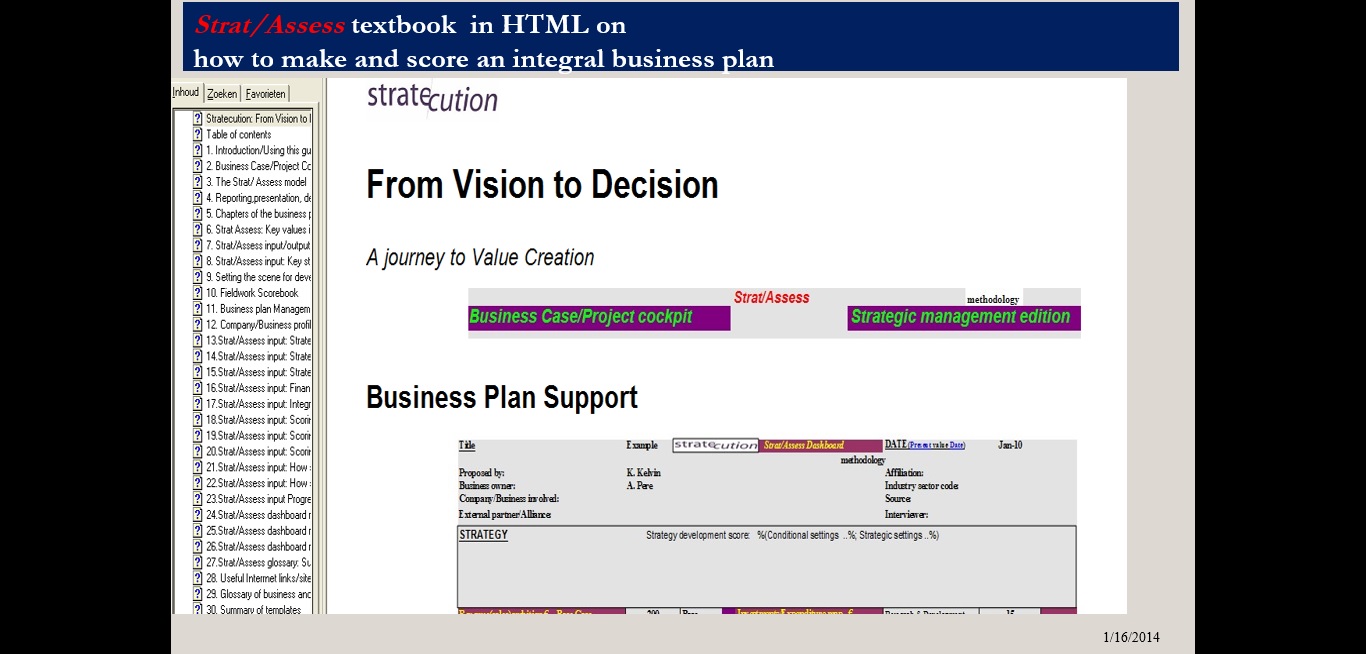Viewport: 1366px width, 654px height.
Task: Open '2. Business Case/Project Cockpit' topic
Action: pos(258,166)
